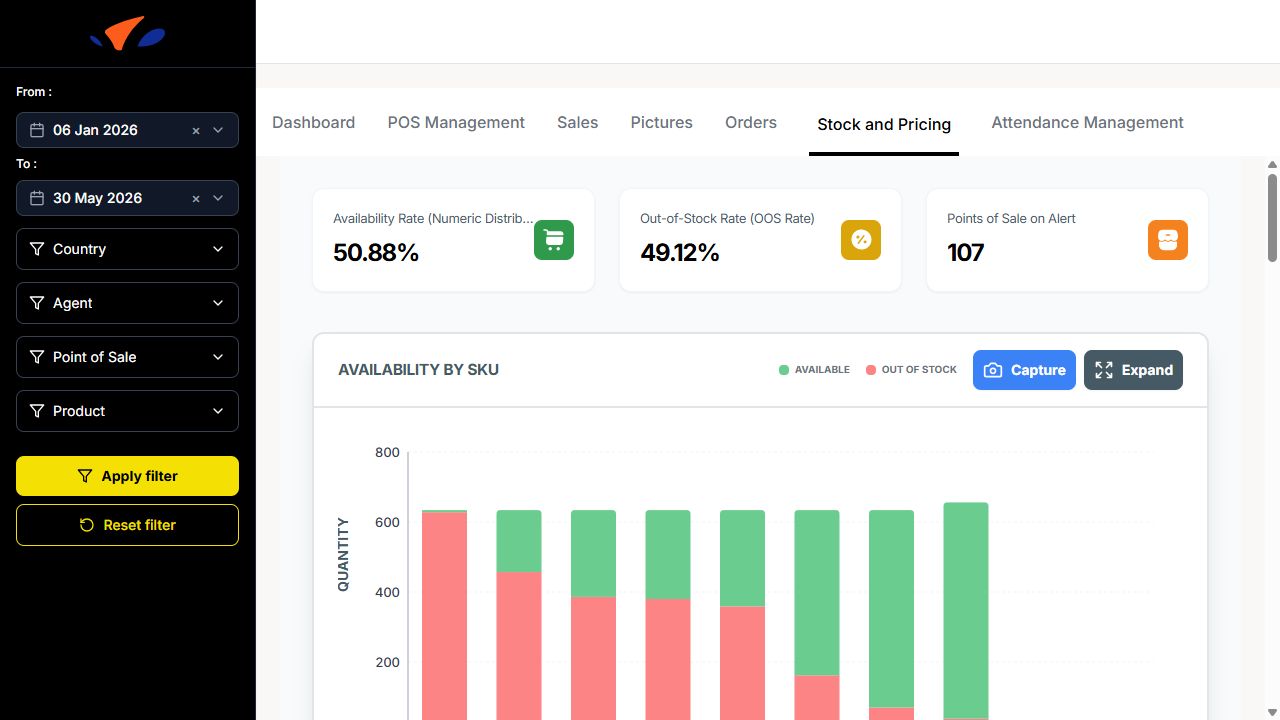Click calendar icon in From date field

coord(37,130)
